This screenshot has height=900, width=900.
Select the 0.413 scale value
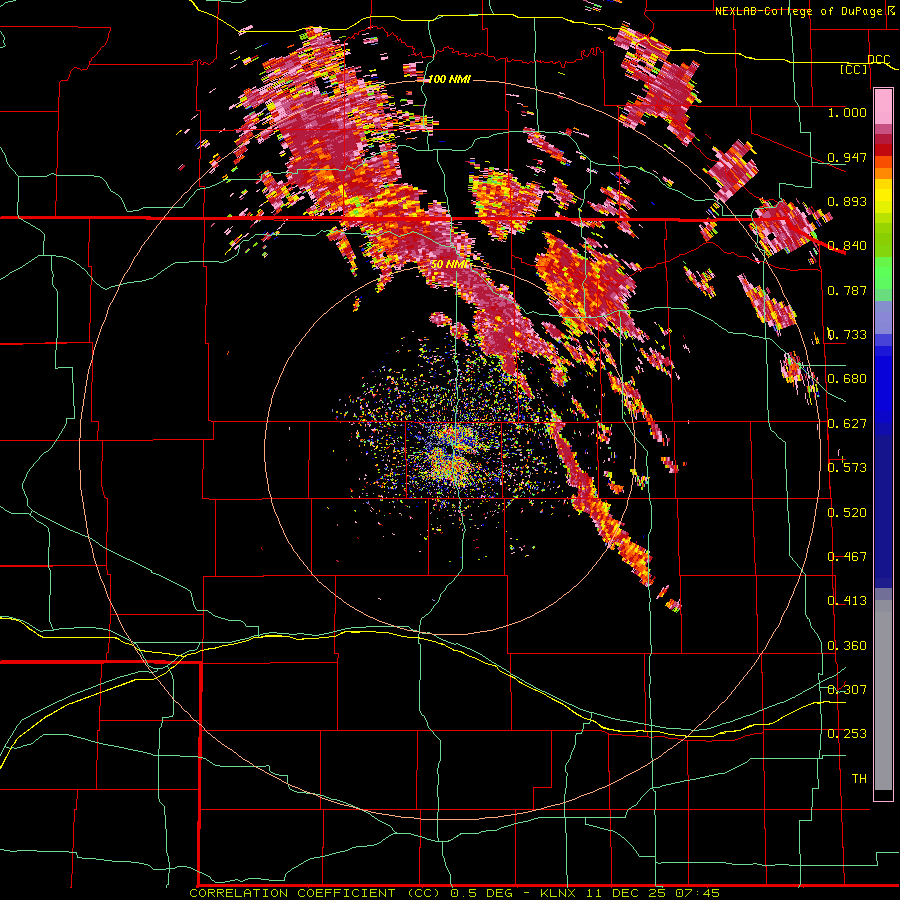pyautogui.click(x=847, y=601)
